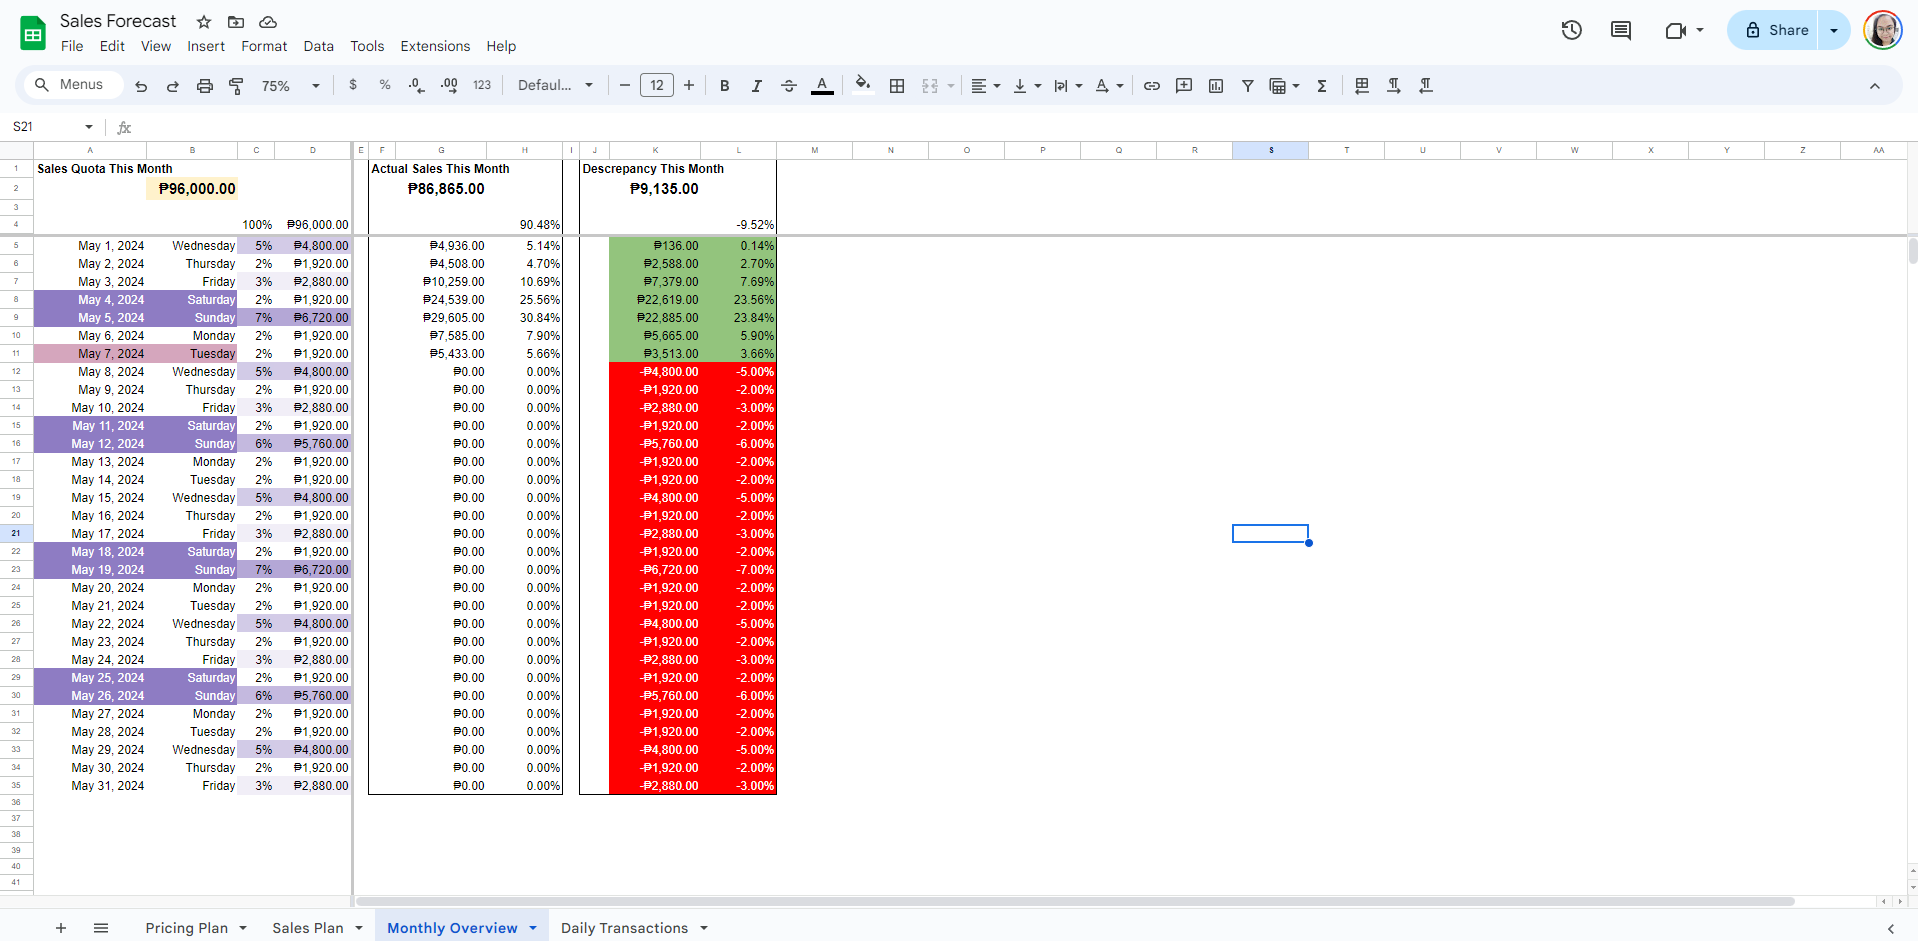Open vertical align options
The image size is (1918, 941).
1027,86
